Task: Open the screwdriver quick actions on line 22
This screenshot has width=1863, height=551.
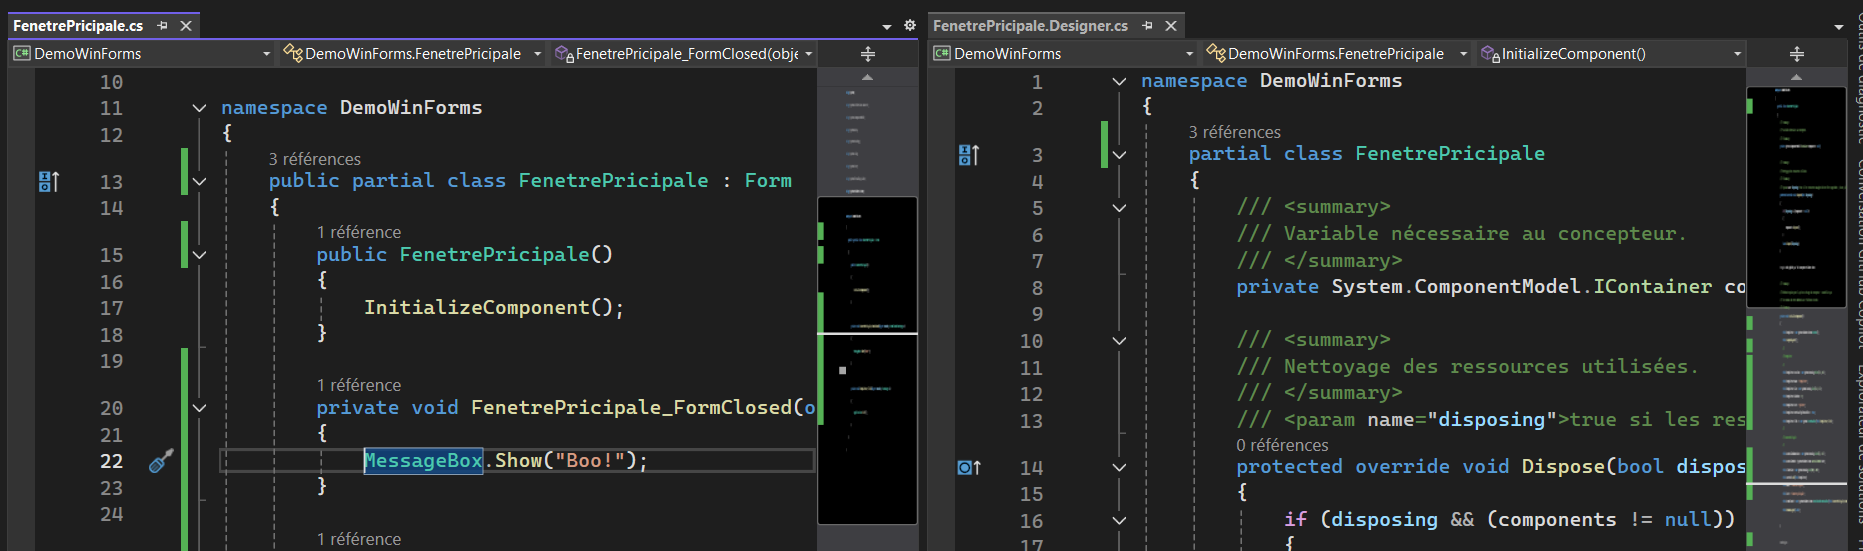Action: point(161,461)
